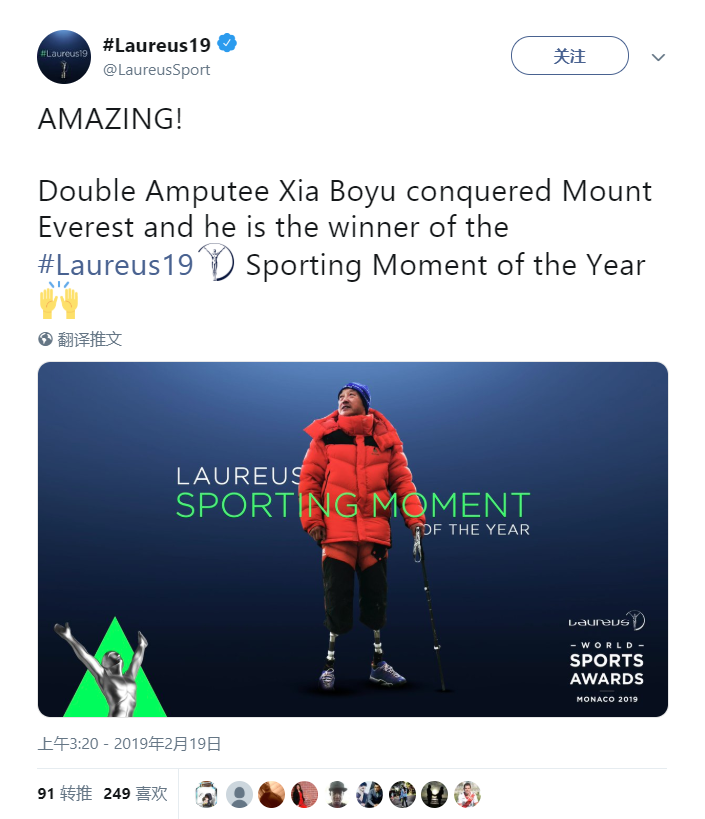Screen dimensions: 705x819
Task: Open the #Laureus19 hashtag in tweet text
Action: click(115, 265)
